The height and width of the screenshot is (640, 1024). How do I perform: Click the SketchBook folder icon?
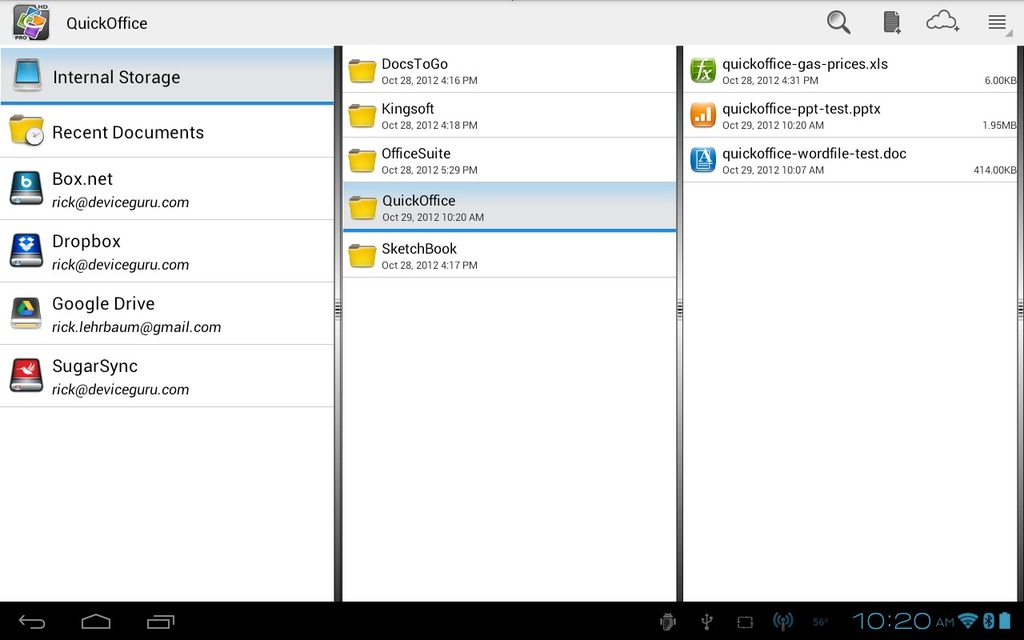point(362,255)
